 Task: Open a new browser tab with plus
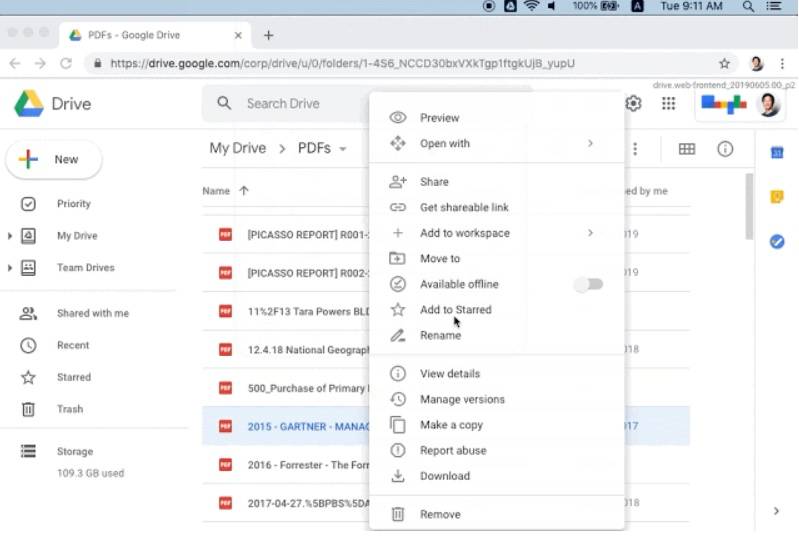(x=269, y=35)
